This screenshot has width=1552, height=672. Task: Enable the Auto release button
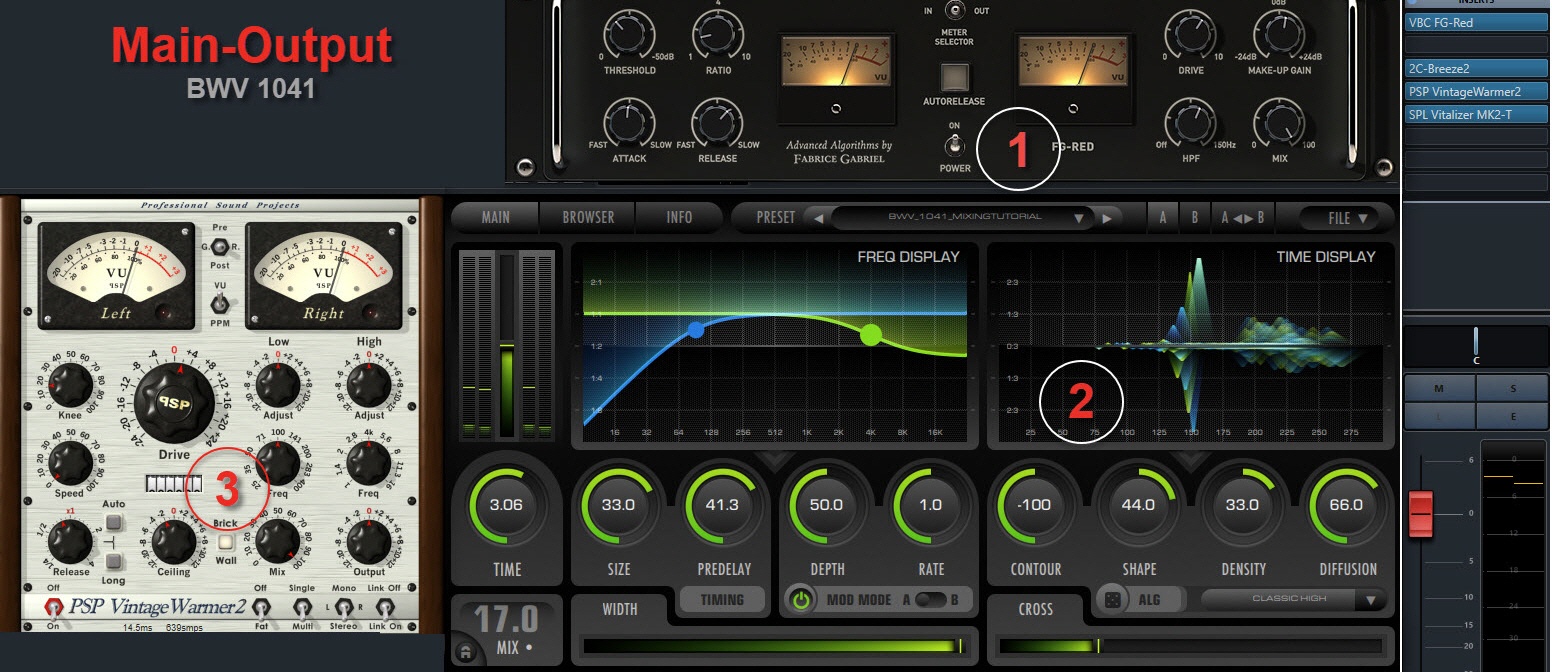pyautogui.click(x=115, y=523)
